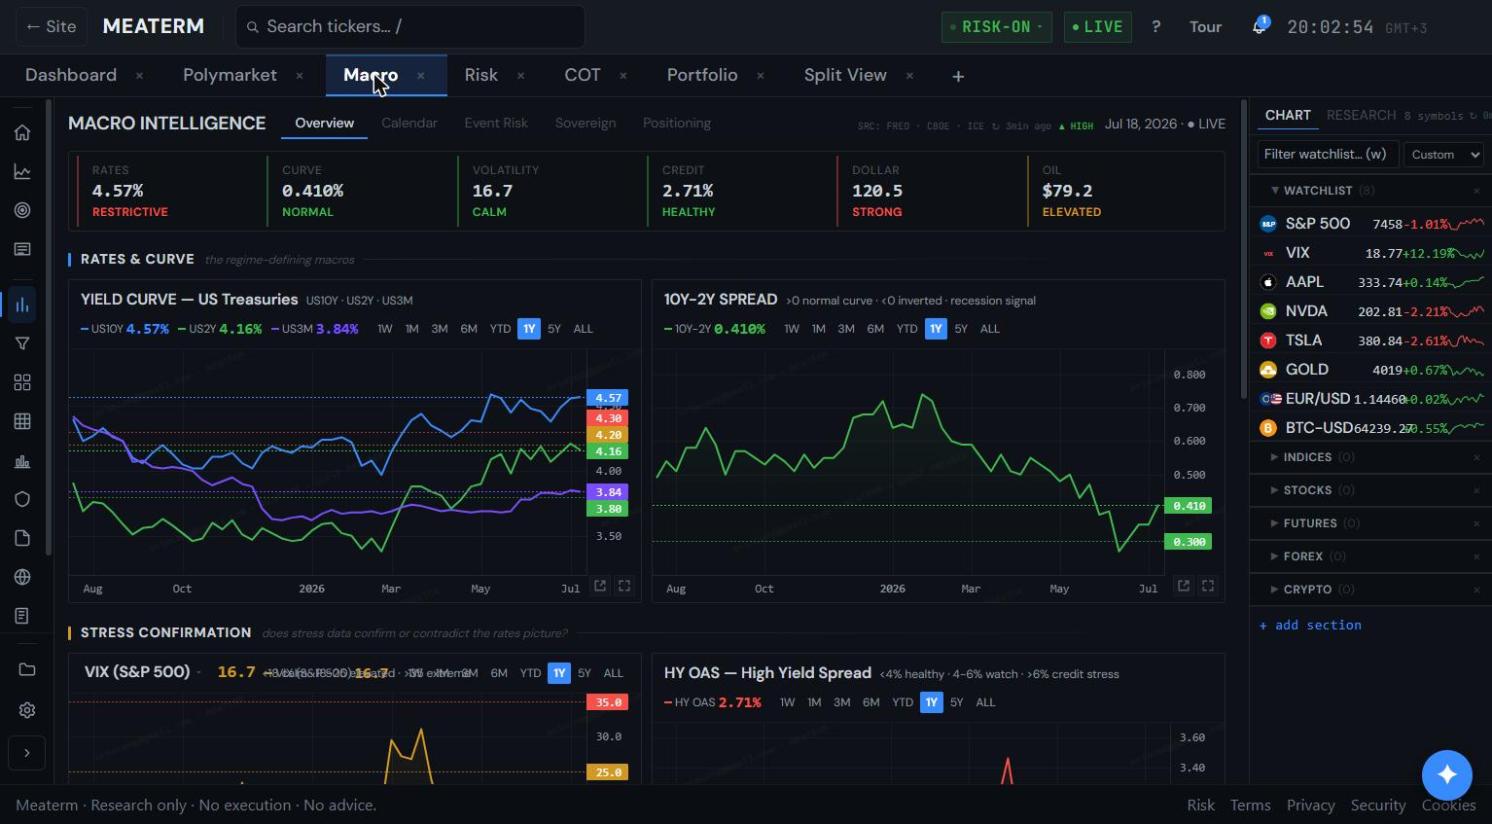1492x824 pixels.
Task: Go back using the Site button
Action: click(x=51, y=27)
